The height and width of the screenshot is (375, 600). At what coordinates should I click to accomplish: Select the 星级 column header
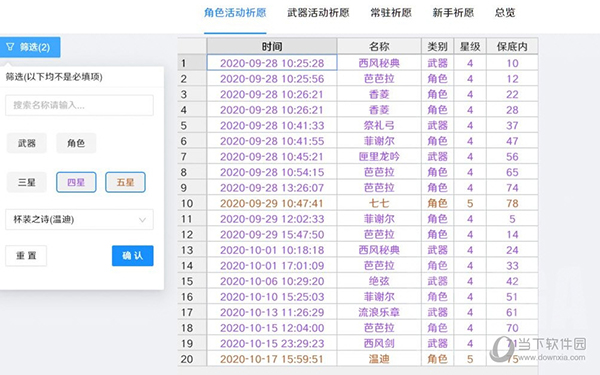click(470, 46)
